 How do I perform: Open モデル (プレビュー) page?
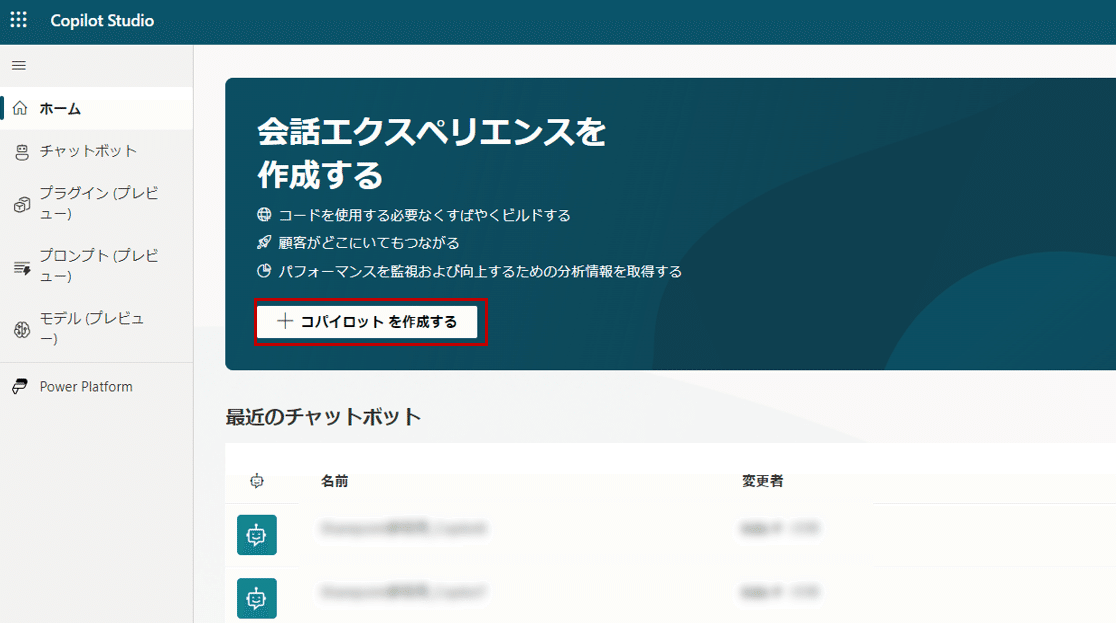97,329
